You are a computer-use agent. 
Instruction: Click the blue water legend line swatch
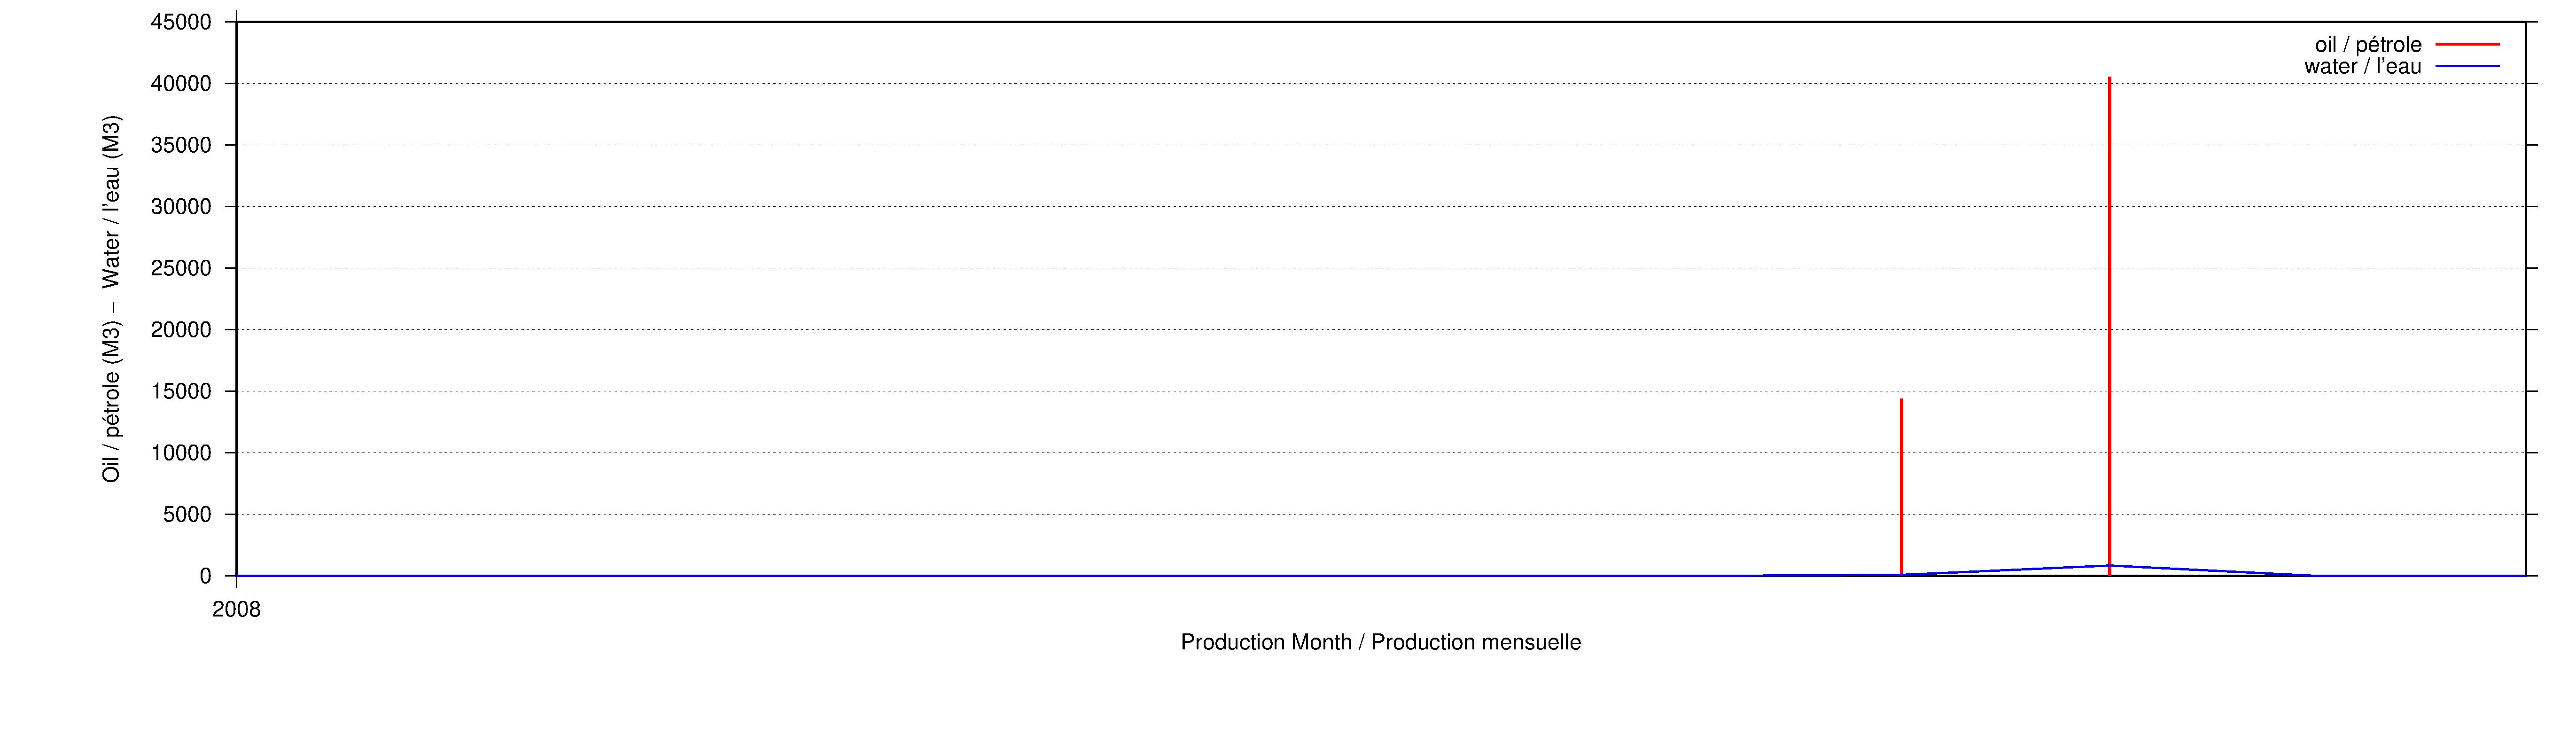click(2467, 66)
